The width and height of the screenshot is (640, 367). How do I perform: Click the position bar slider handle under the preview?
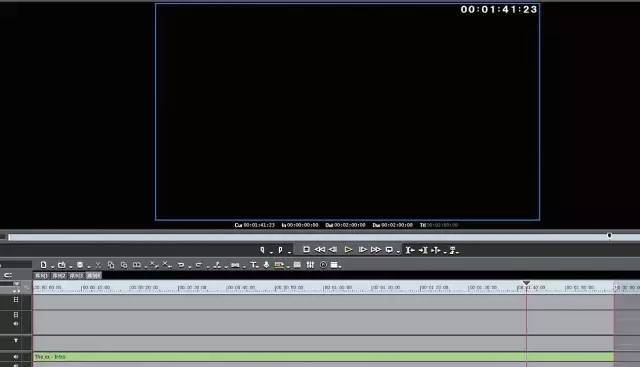(x=609, y=236)
